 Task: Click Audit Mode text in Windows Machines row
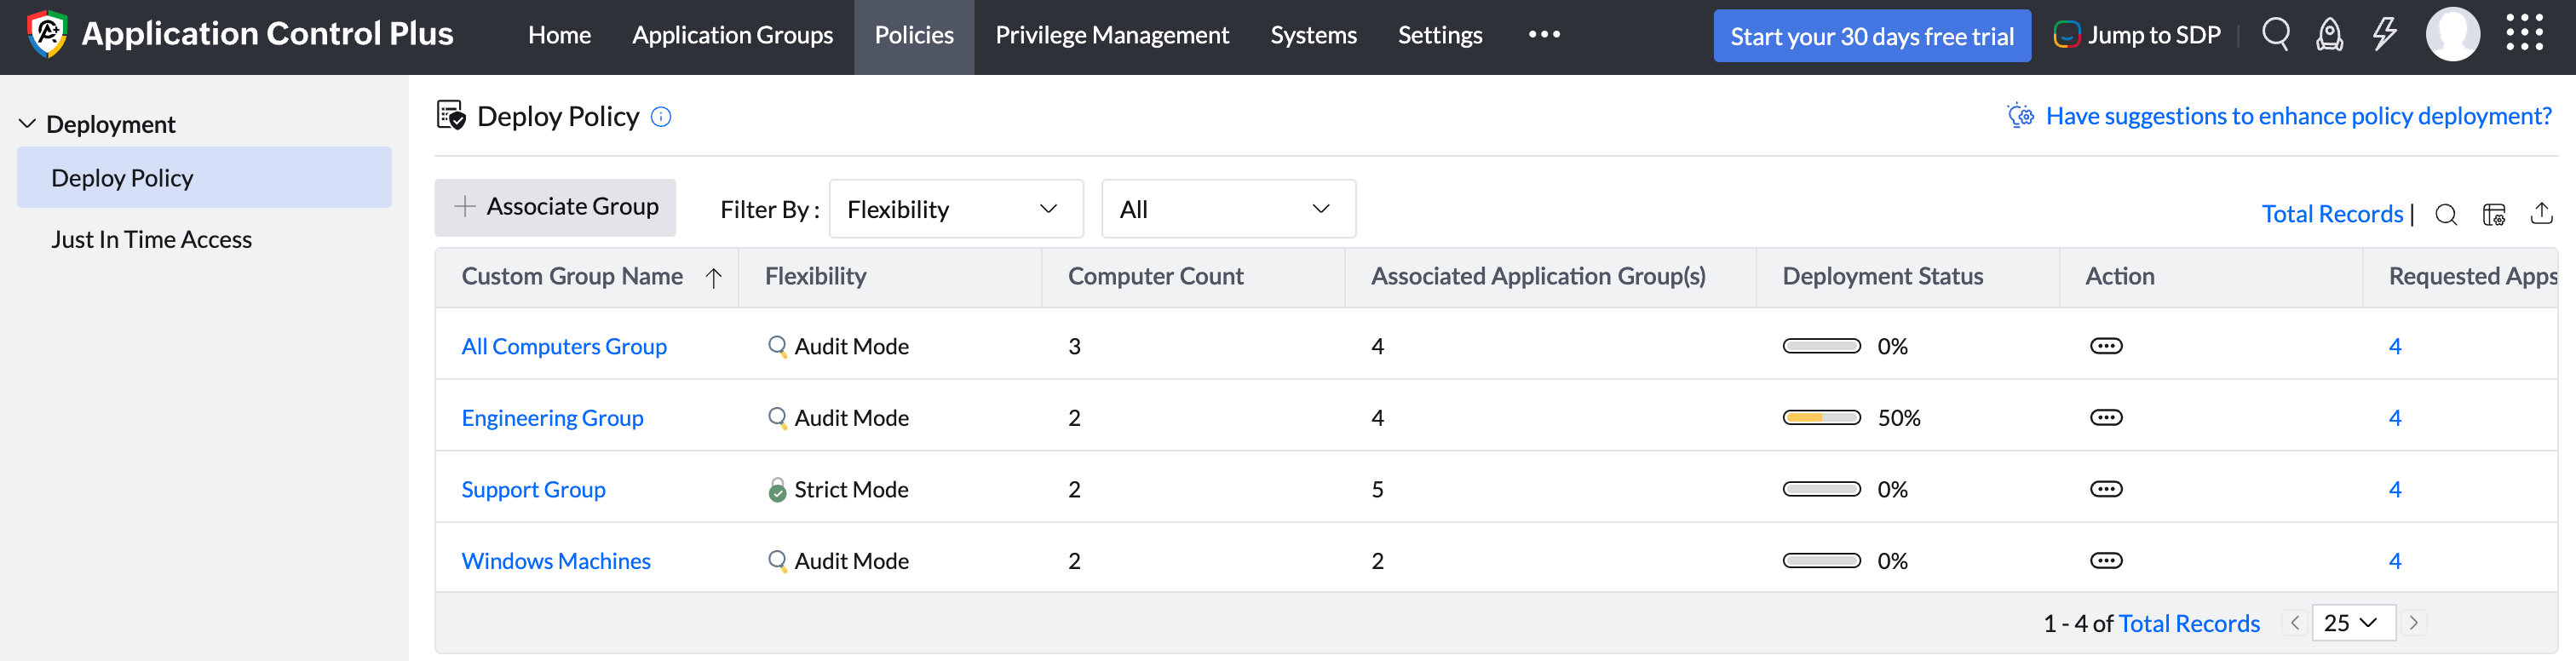pos(851,561)
